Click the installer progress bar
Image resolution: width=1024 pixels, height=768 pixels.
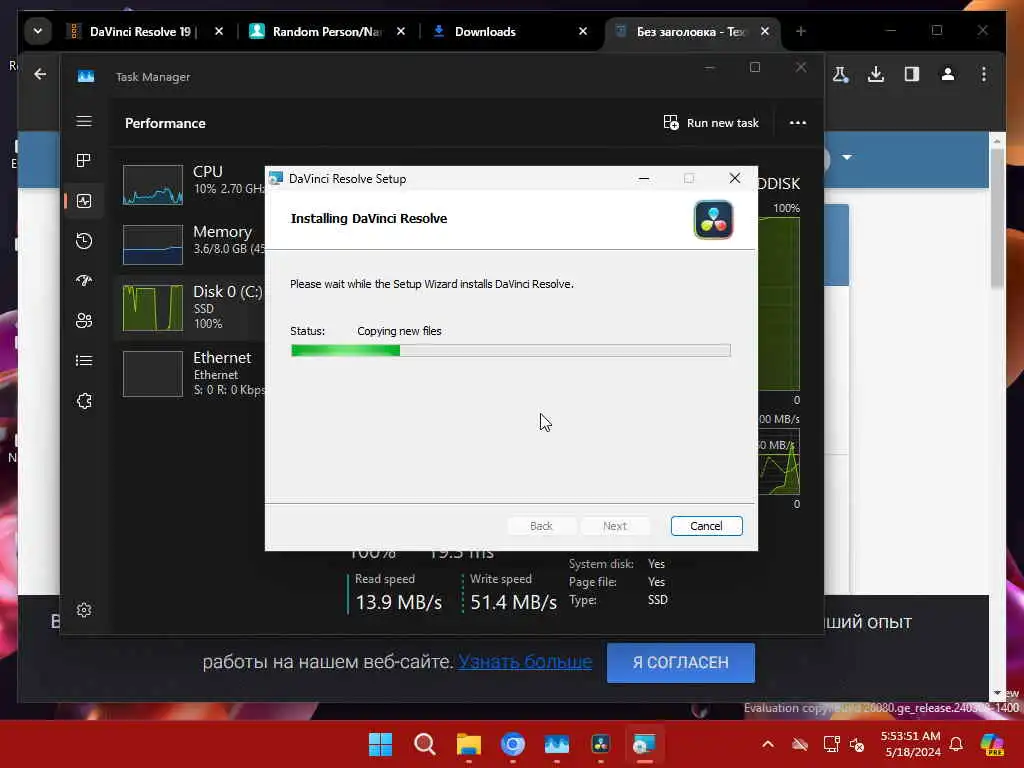point(511,351)
